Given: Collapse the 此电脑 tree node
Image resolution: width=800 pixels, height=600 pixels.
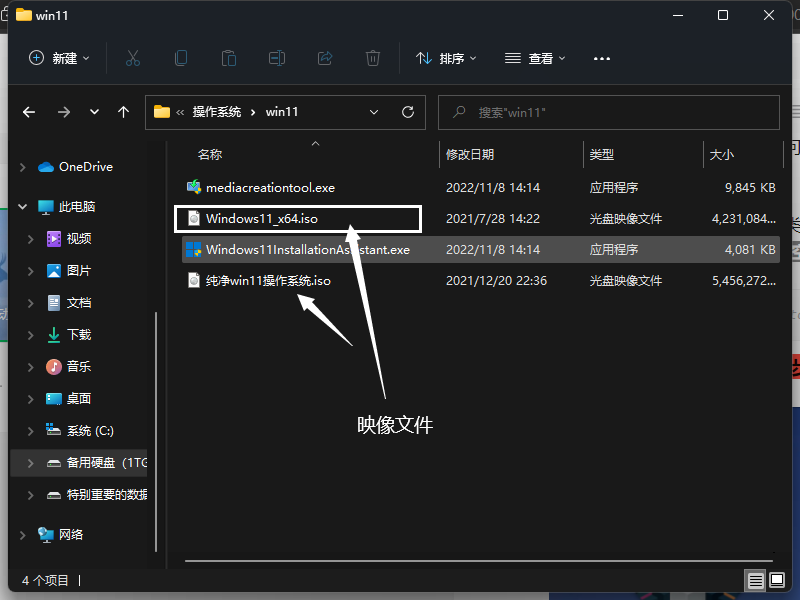Looking at the screenshot, I should (x=22, y=207).
